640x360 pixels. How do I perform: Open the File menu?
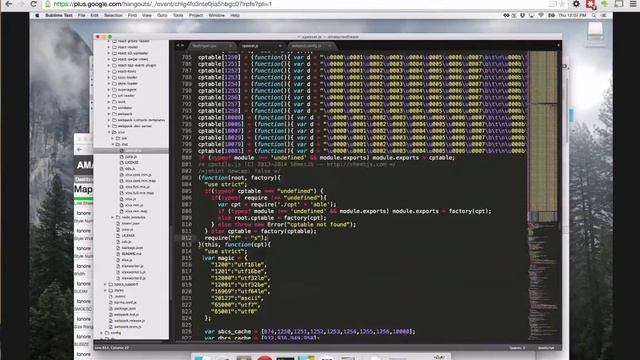[x=82, y=16]
